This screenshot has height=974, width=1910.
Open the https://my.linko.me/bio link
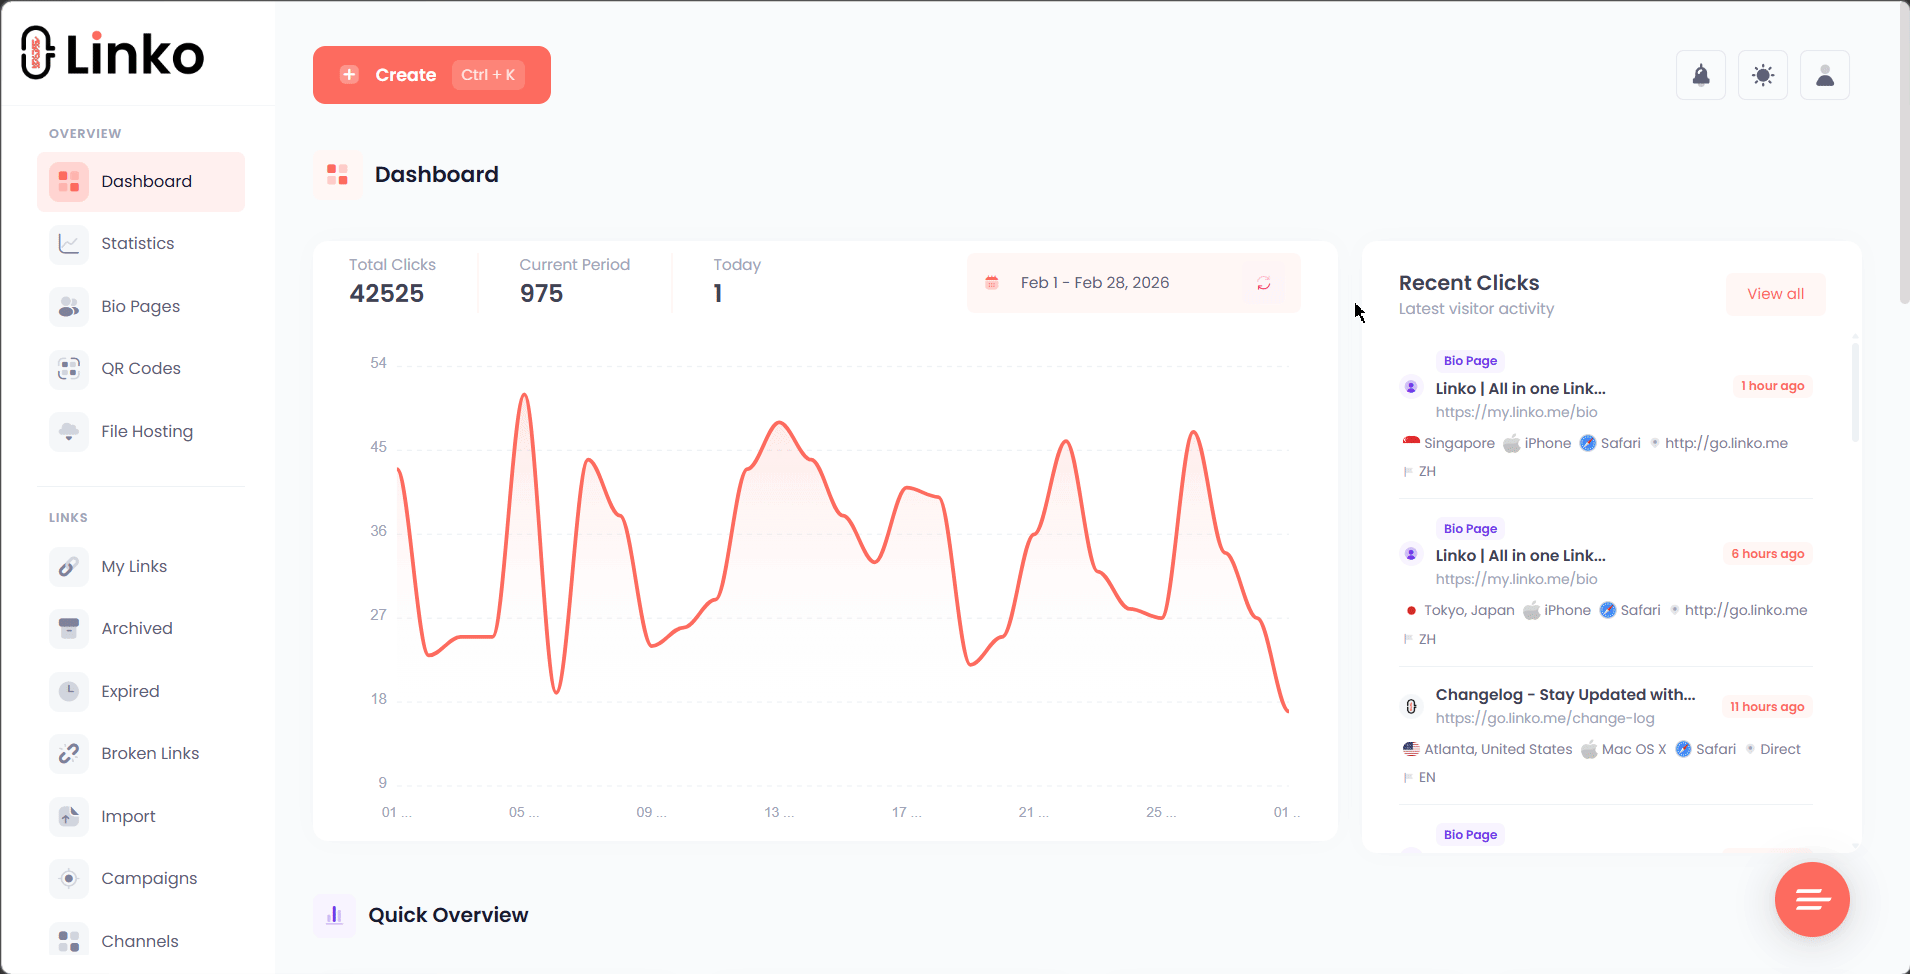point(1516,412)
